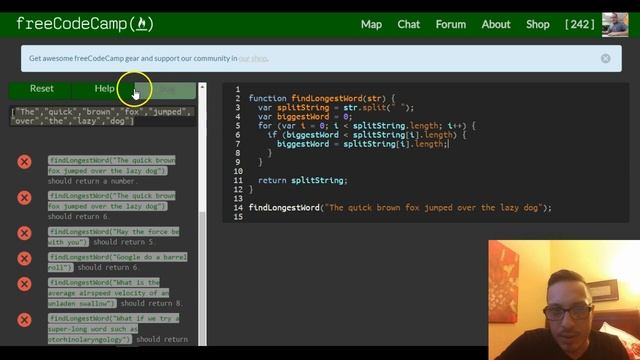This screenshot has height=360, width=640.
Task: Click the output array text box
Action: (x=102, y=116)
